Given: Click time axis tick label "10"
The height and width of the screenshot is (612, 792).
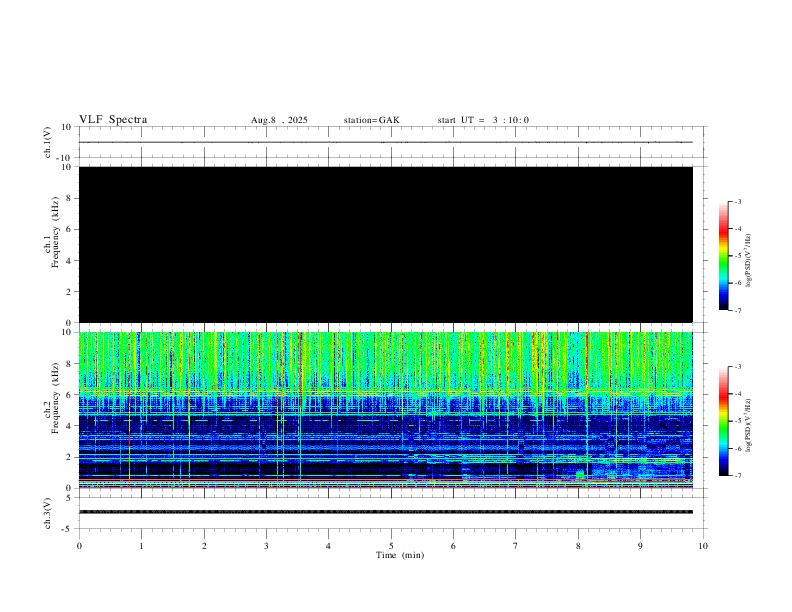Looking at the screenshot, I should (703, 546).
